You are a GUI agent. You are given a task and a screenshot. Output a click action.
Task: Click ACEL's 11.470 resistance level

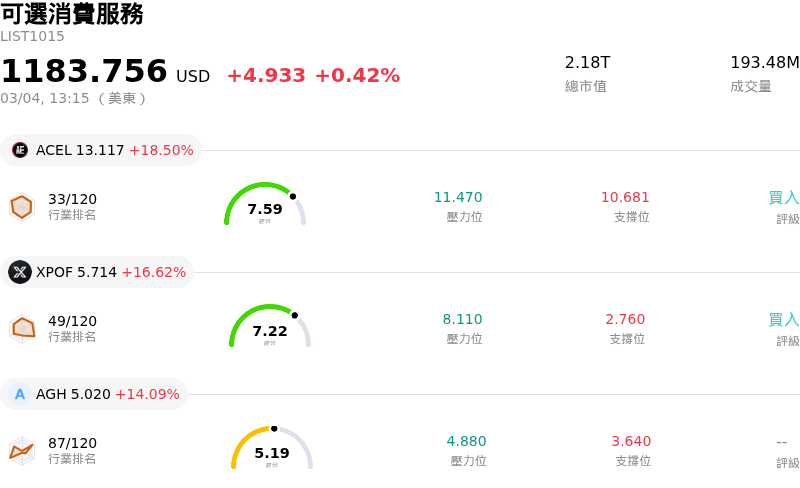click(x=458, y=197)
